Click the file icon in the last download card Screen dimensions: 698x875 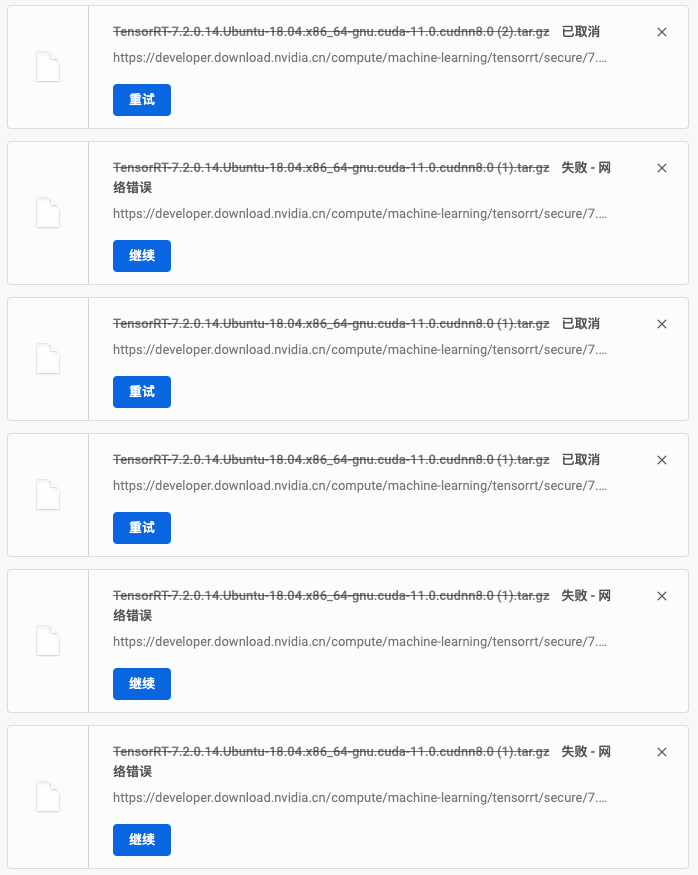[x=48, y=797]
